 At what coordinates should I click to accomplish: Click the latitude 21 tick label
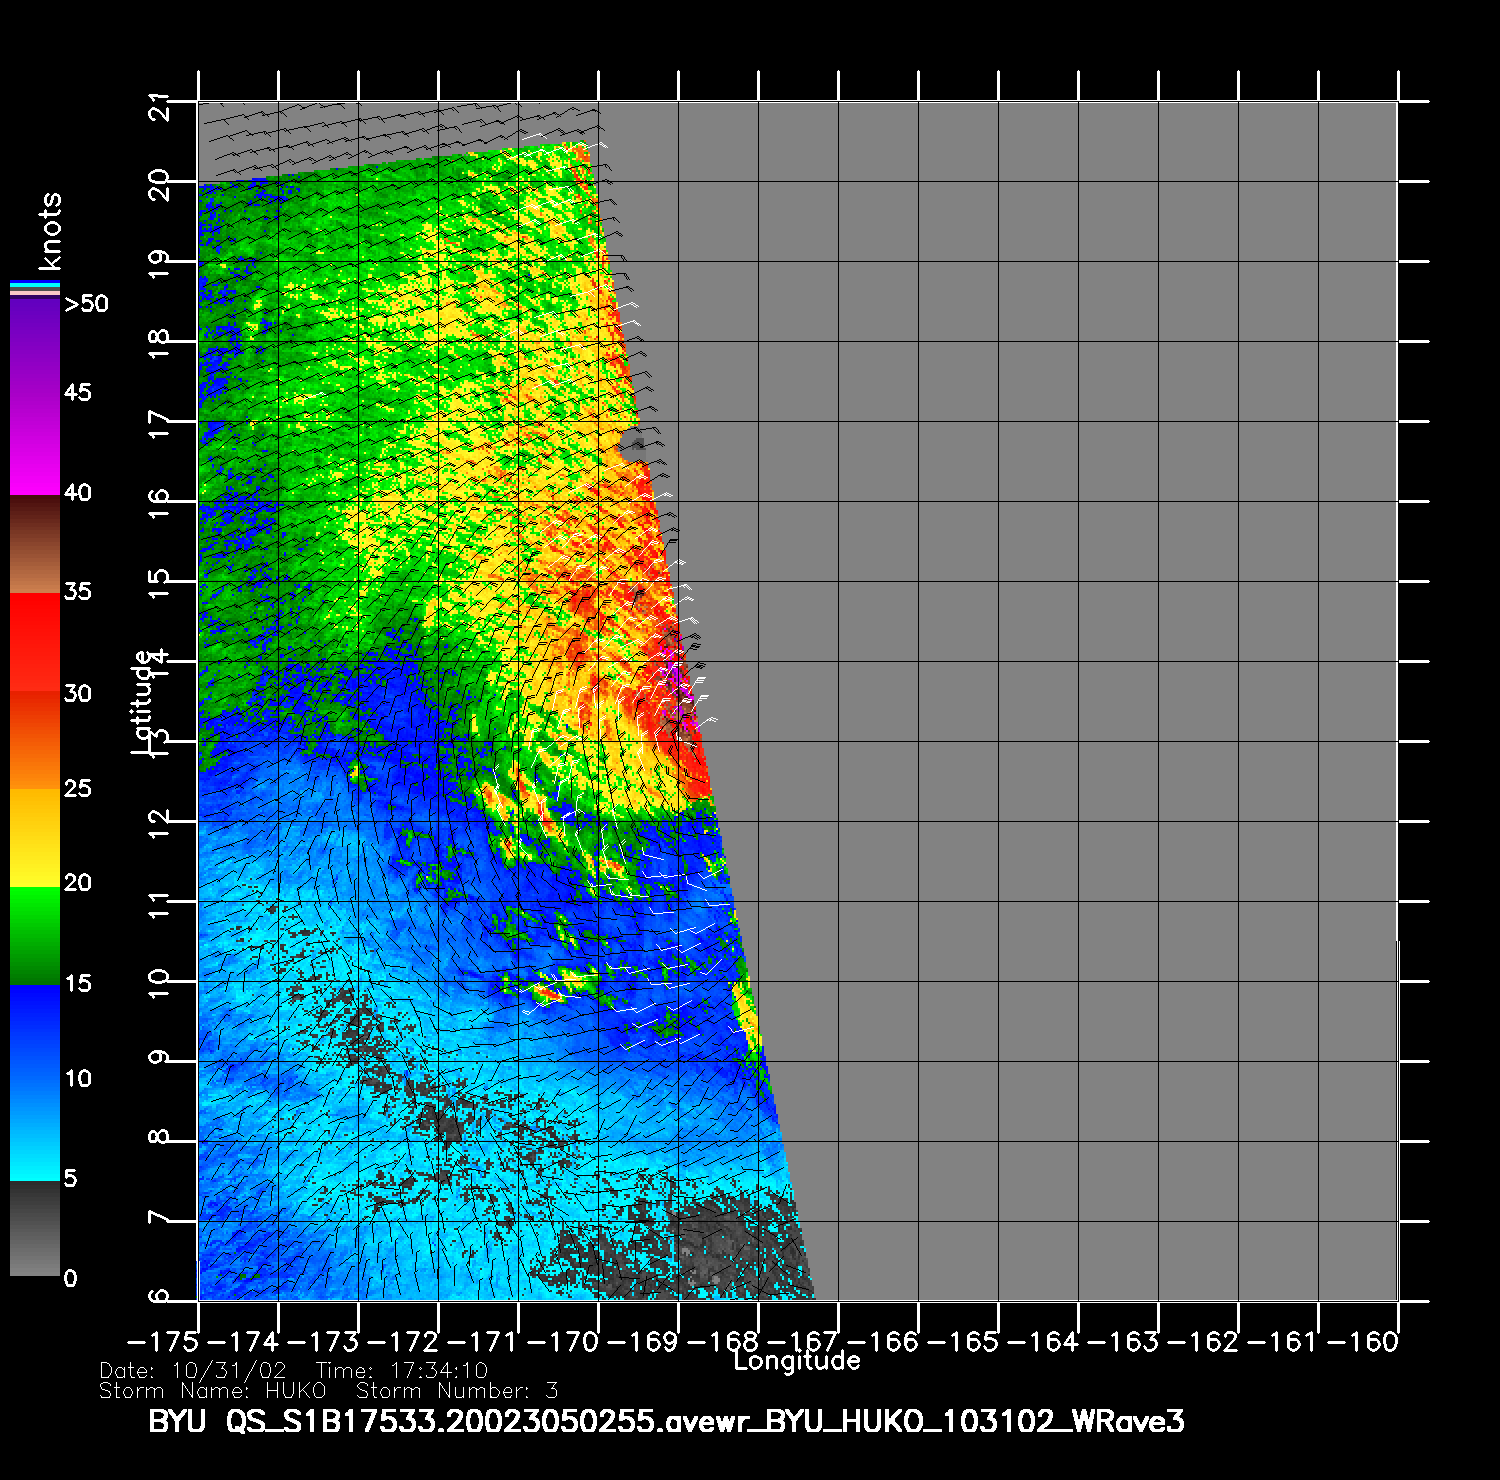point(159,105)
